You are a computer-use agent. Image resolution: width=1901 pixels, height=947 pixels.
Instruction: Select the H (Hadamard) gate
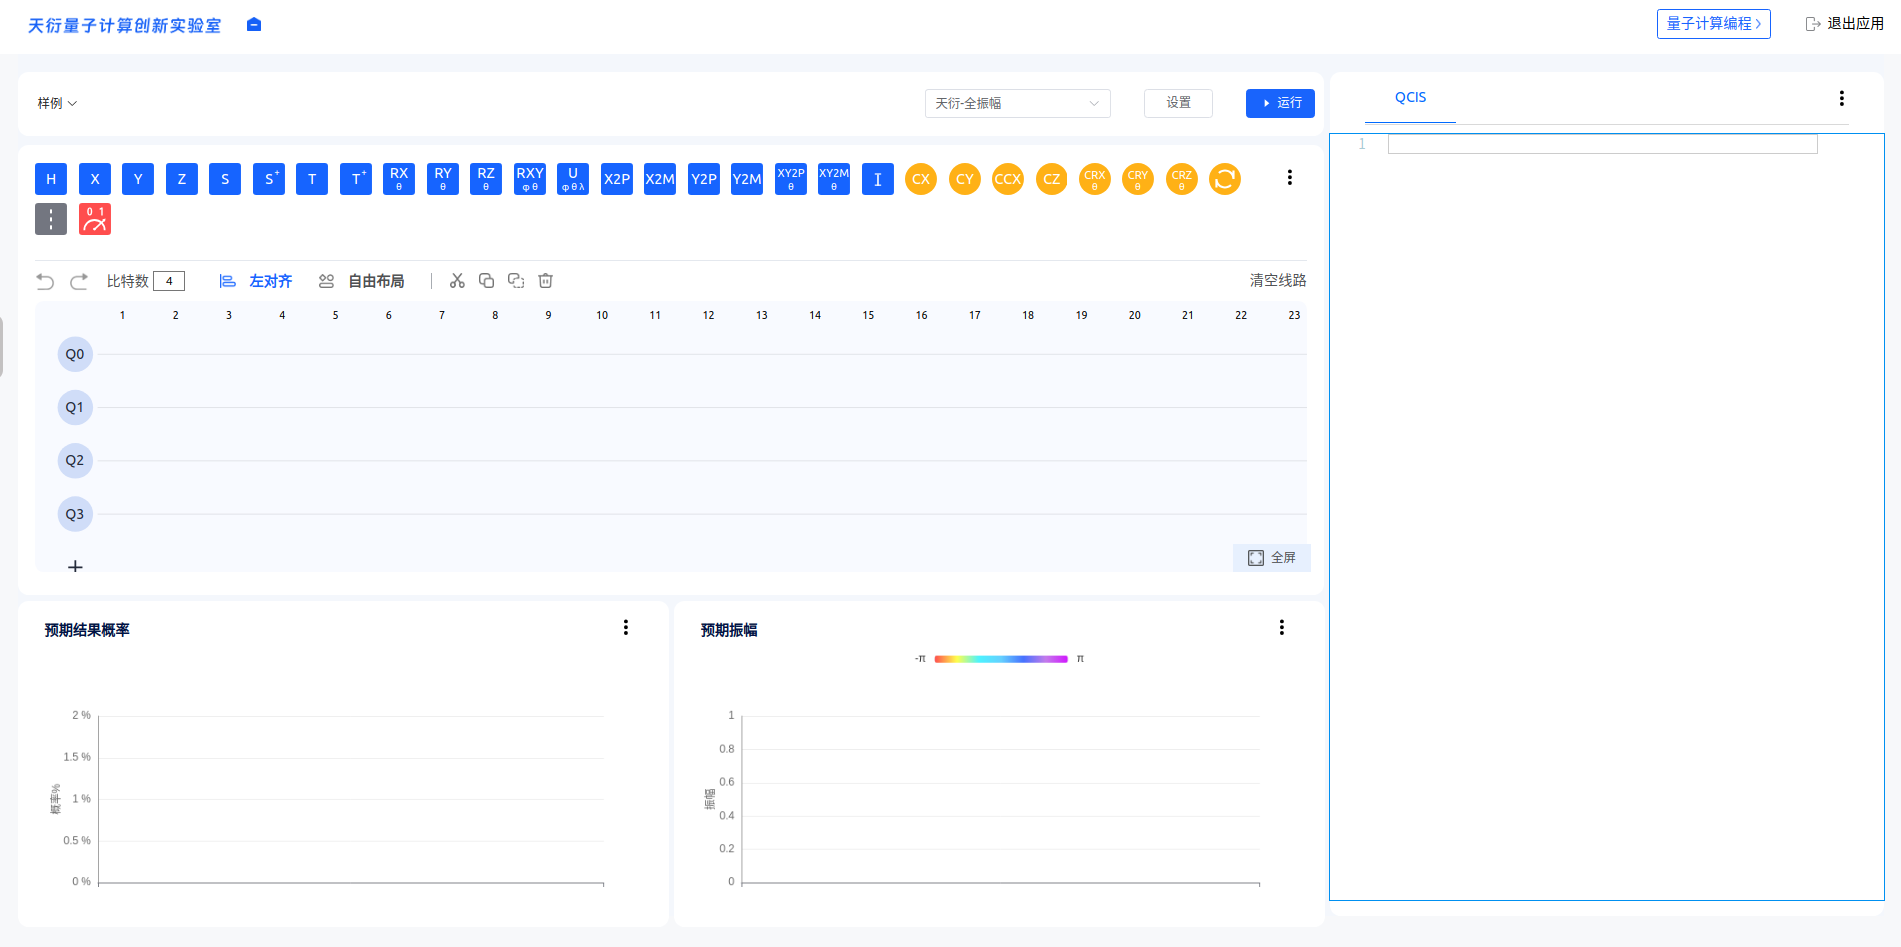click(x=51, y=179)
